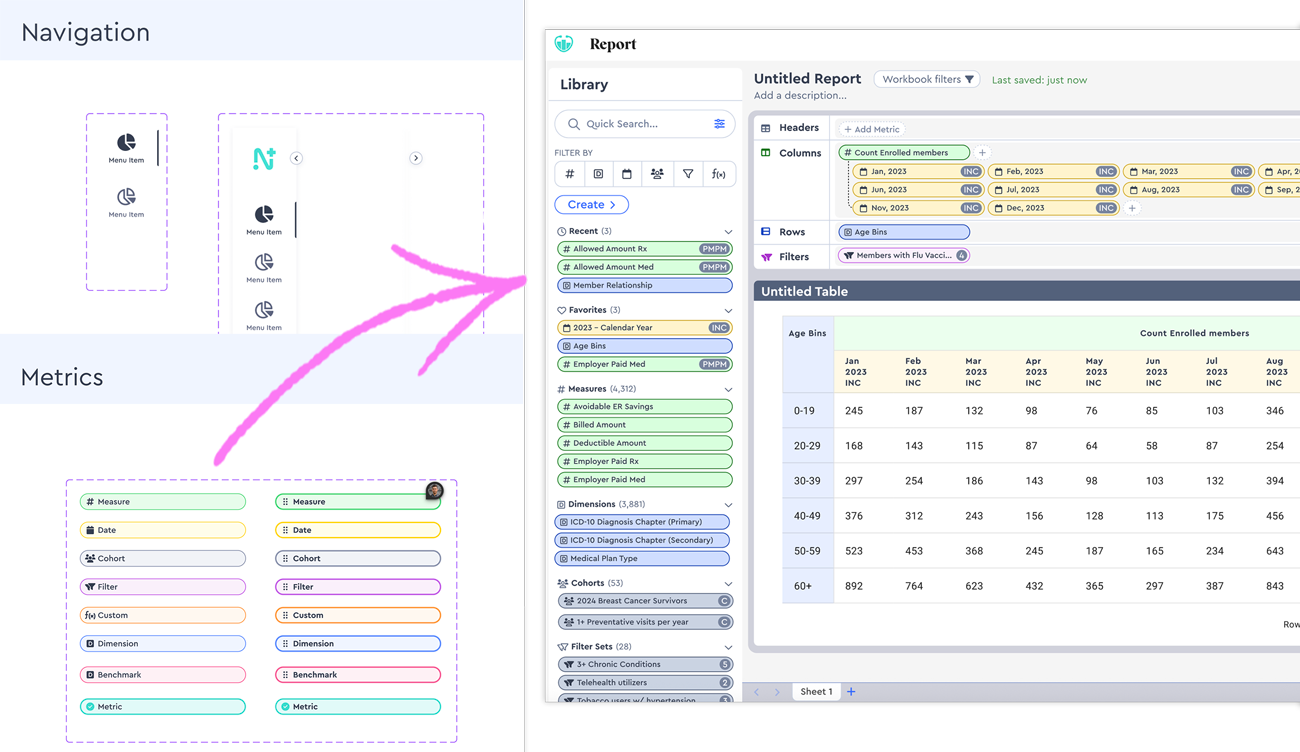This screenshot has width=1300, height=752.
Task: Filter library by custom f(x) icon
Action: click(719, 174)
